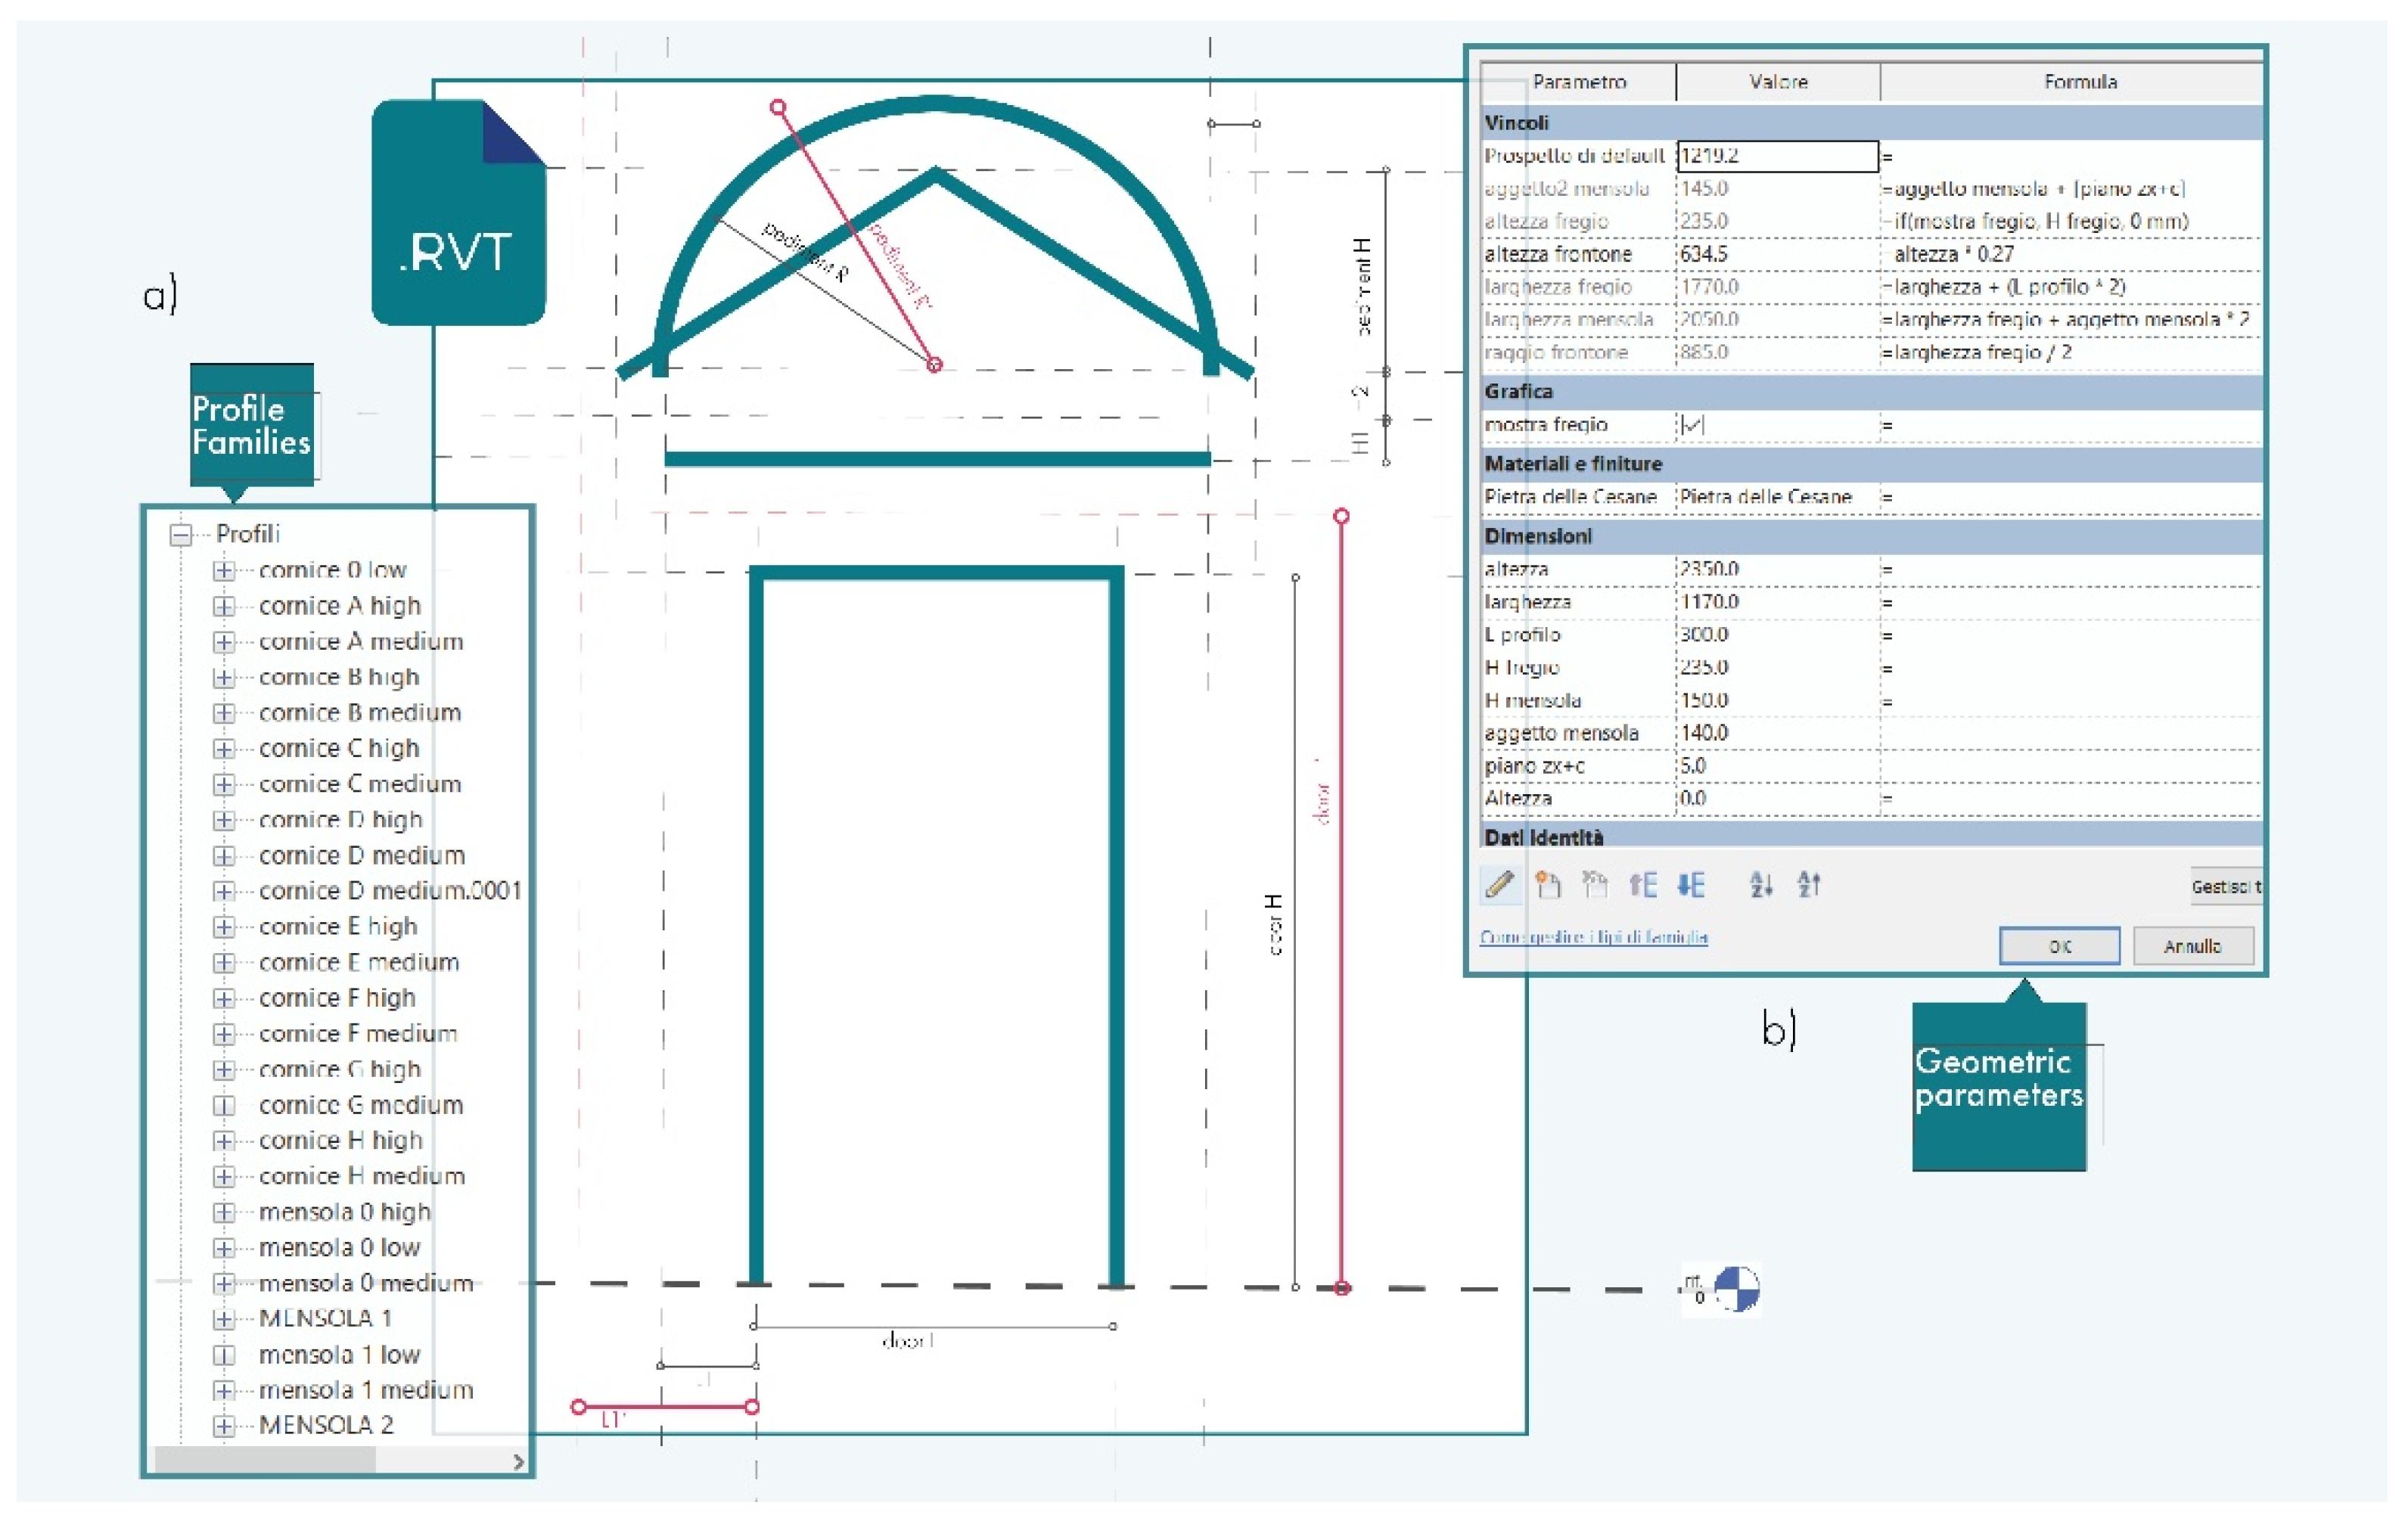Click the move parameter down icon

click(1691, 884)
